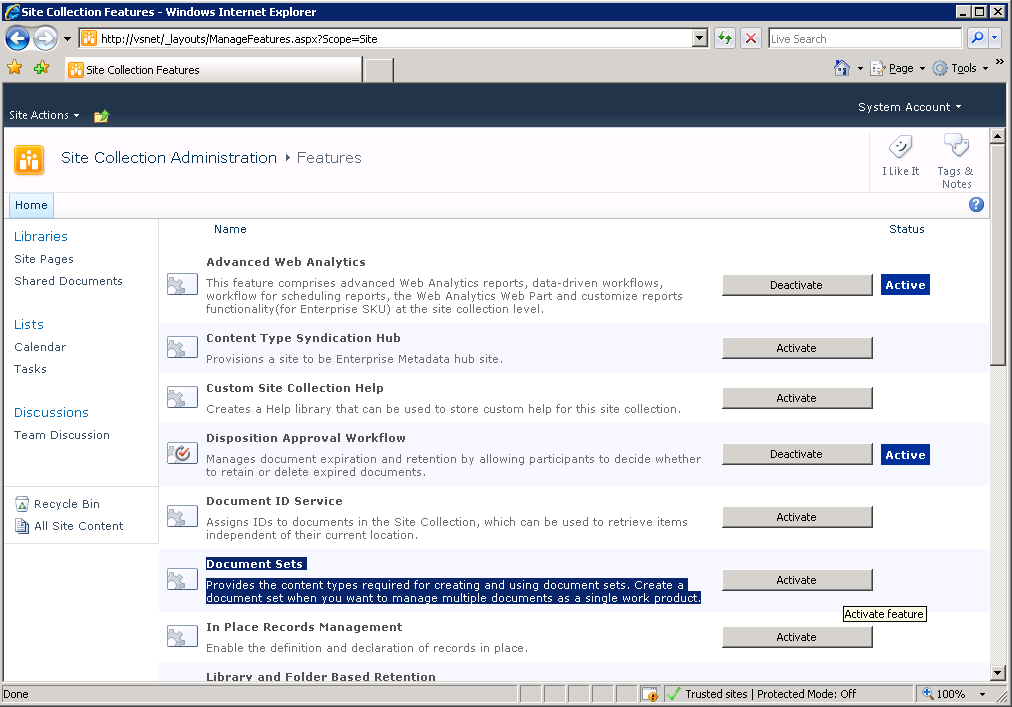
Task: Expand the System Account menu
Action: [909, 107]
